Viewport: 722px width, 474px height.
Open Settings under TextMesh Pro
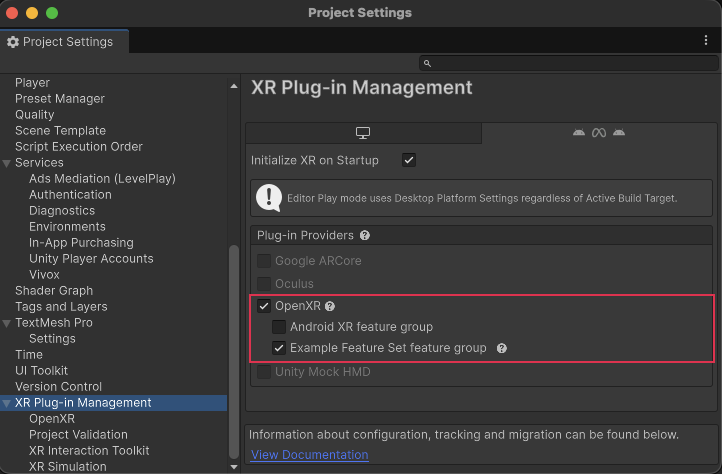(x=52, y=339)
